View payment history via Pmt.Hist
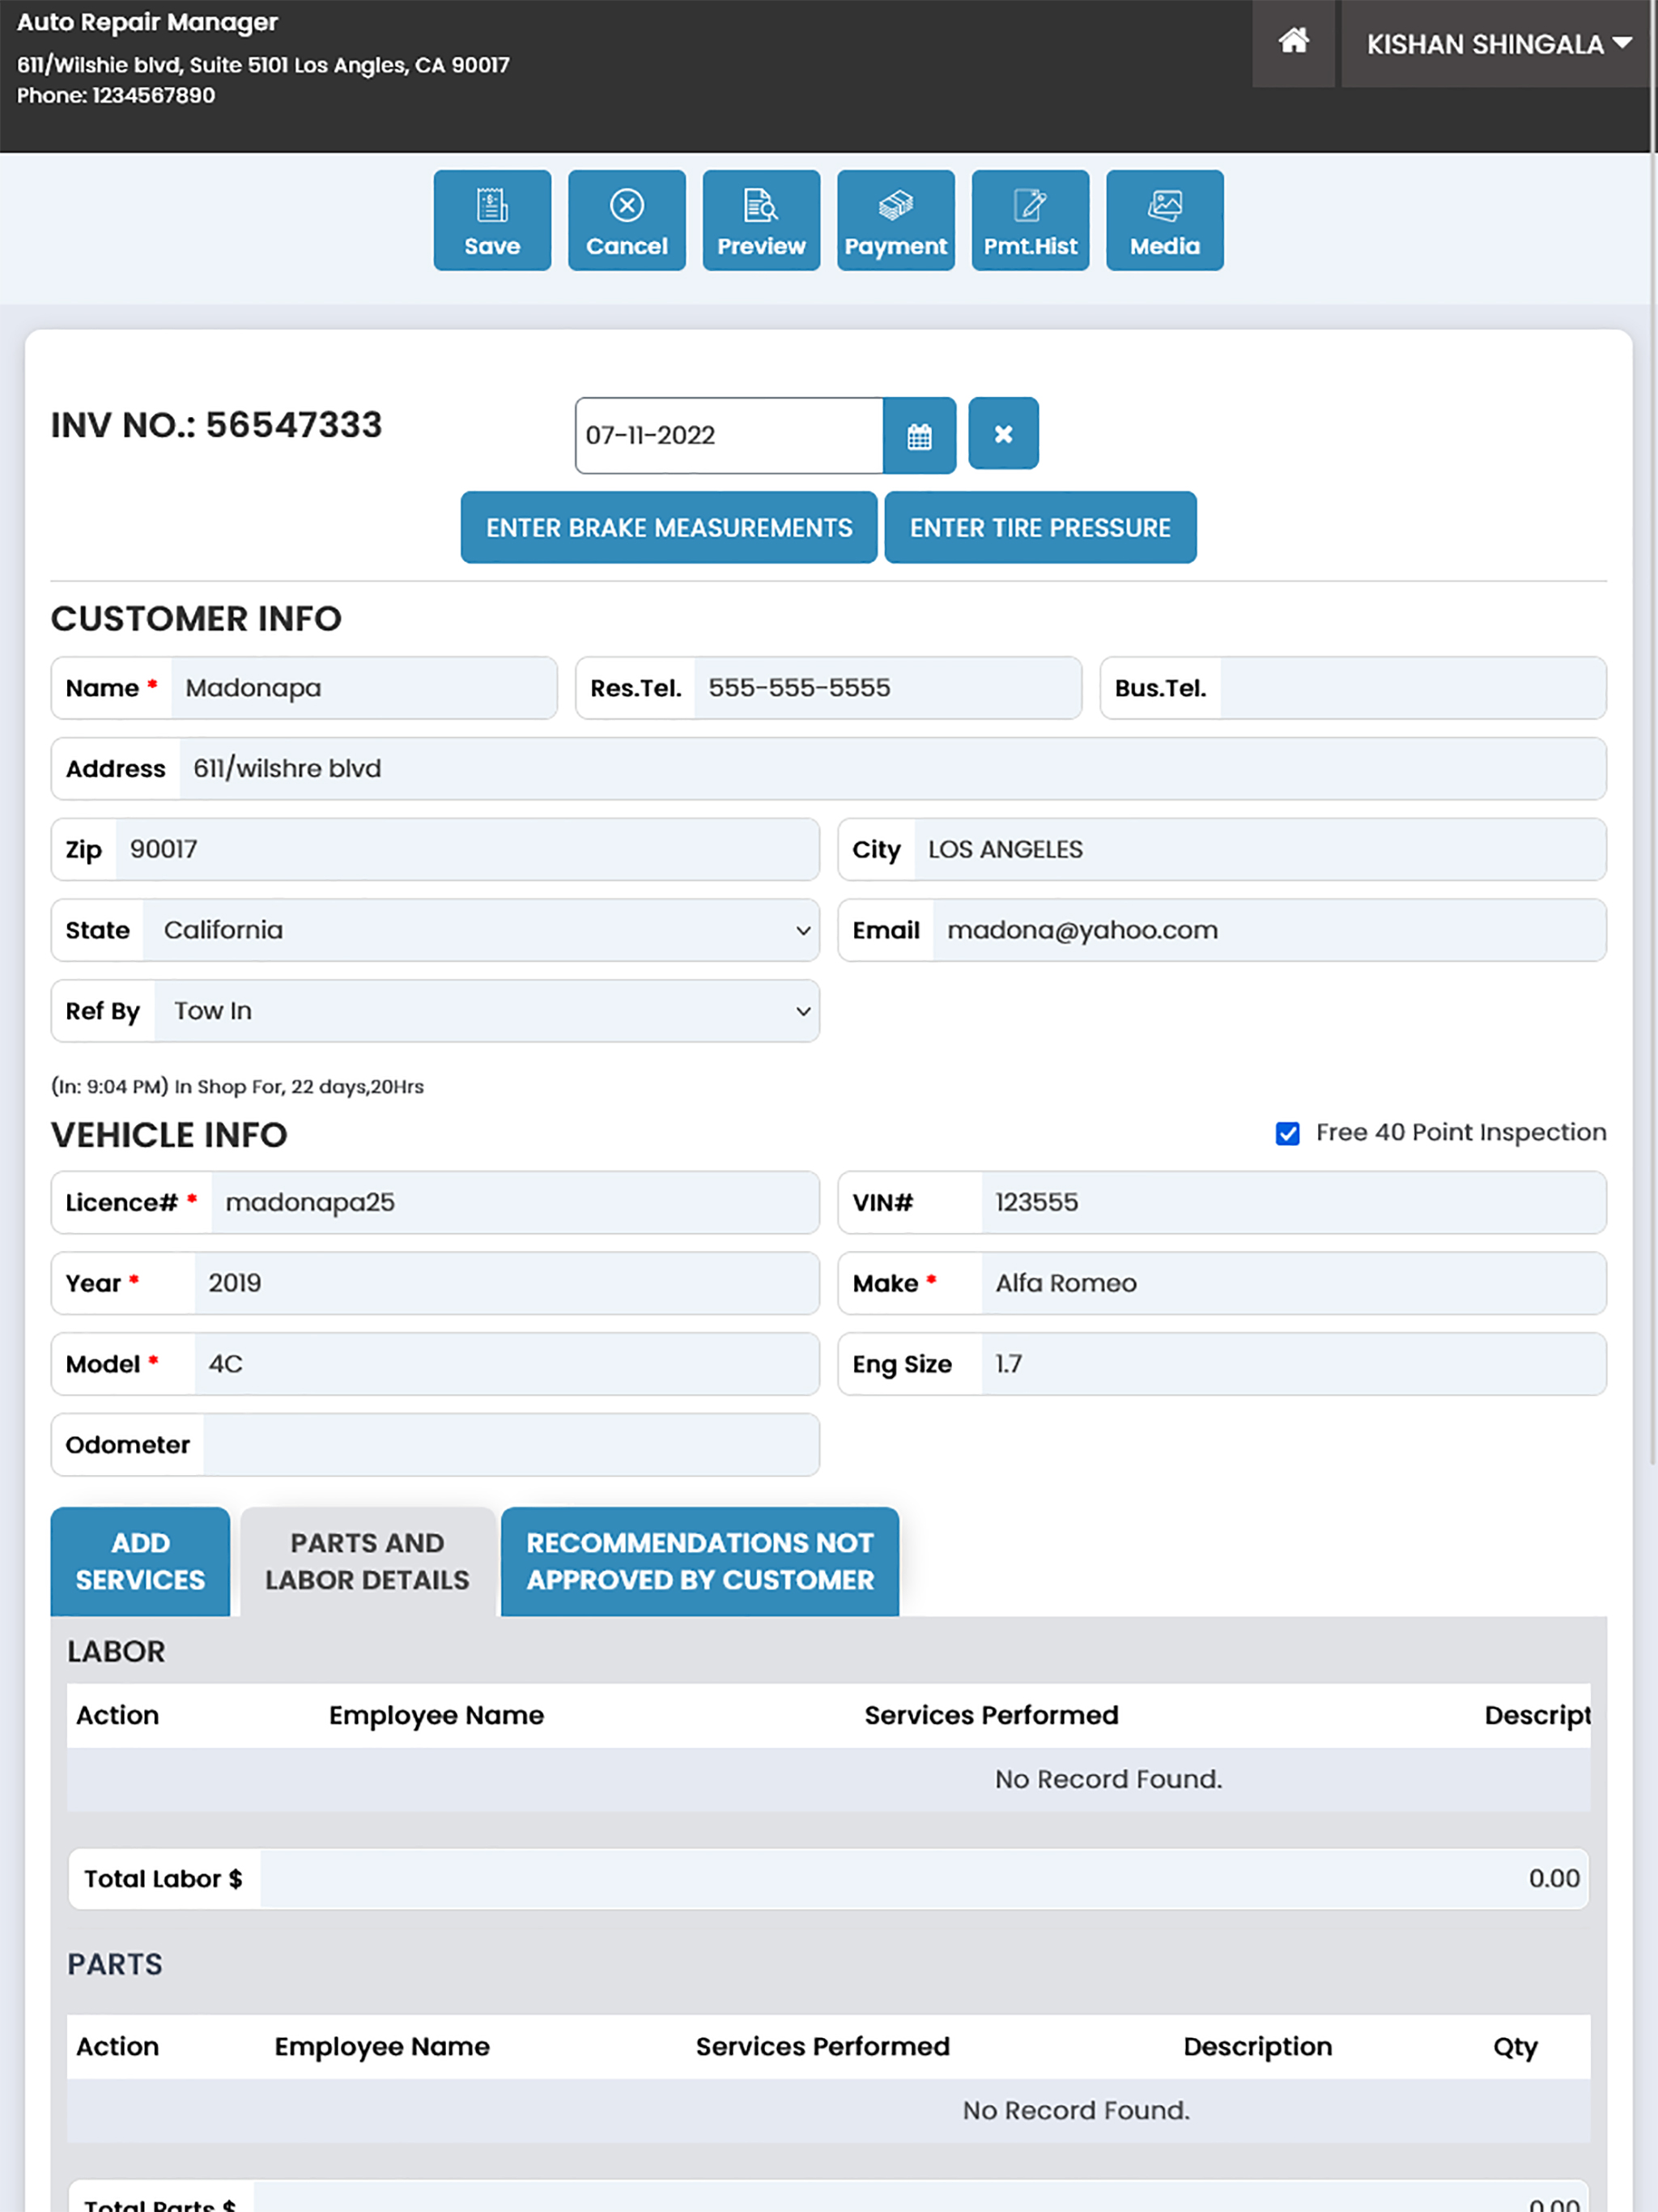Screen dimensions: 1658x2212 (x=1030, y=220)
